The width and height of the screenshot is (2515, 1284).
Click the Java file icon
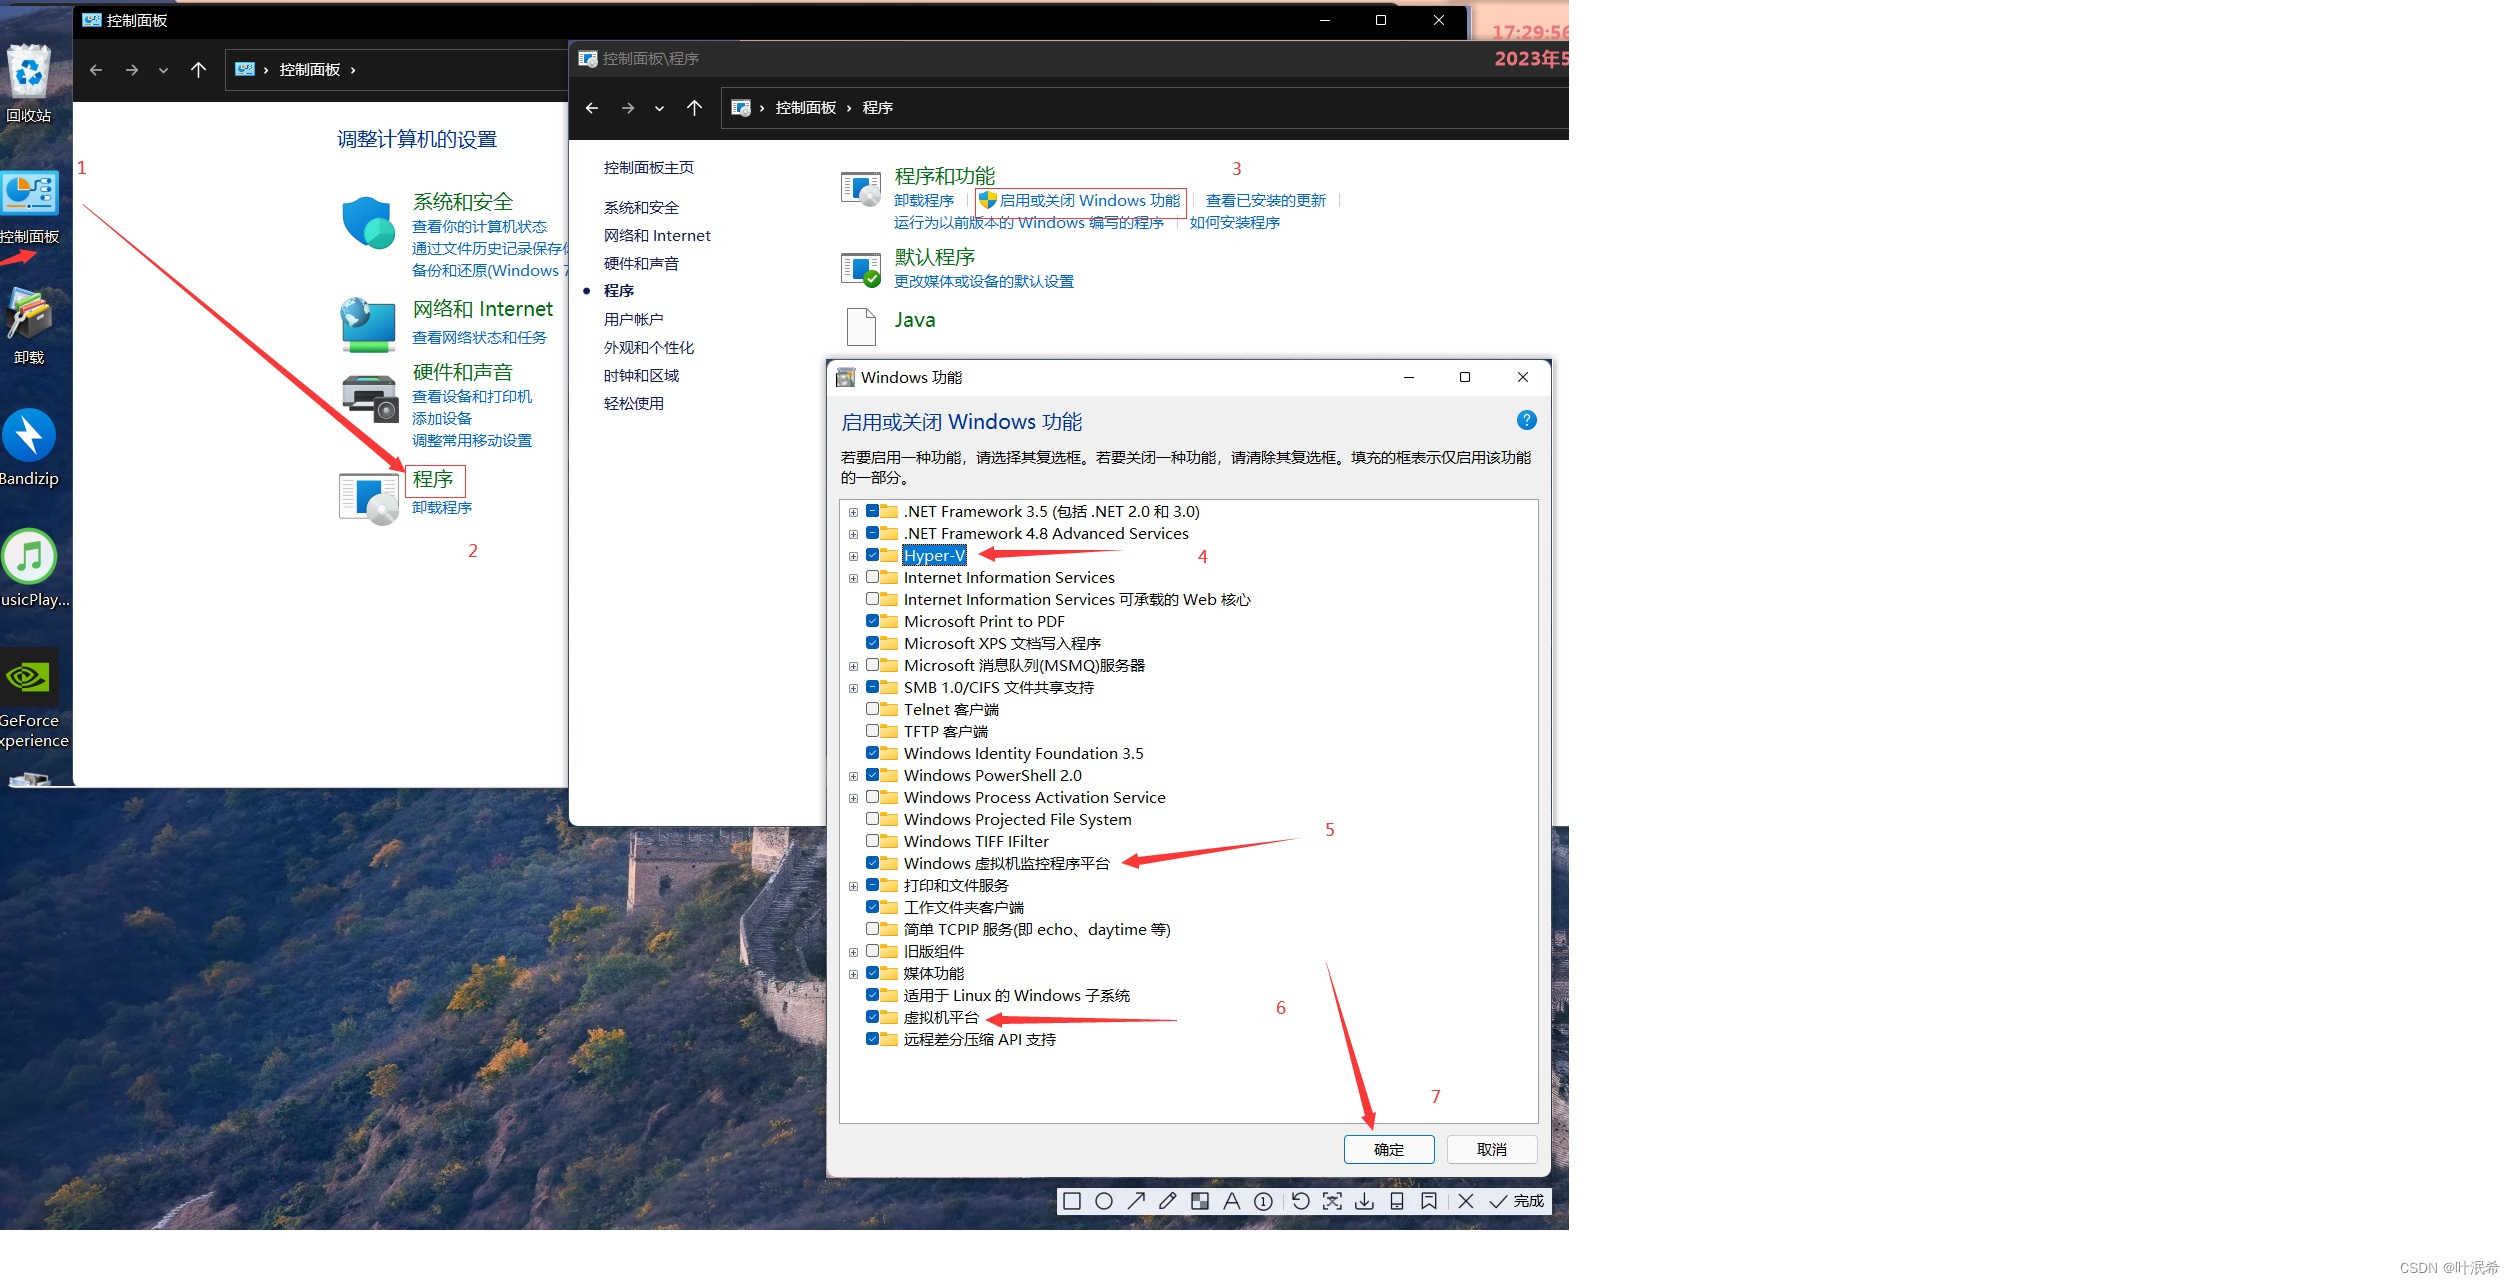pos(861,326)
